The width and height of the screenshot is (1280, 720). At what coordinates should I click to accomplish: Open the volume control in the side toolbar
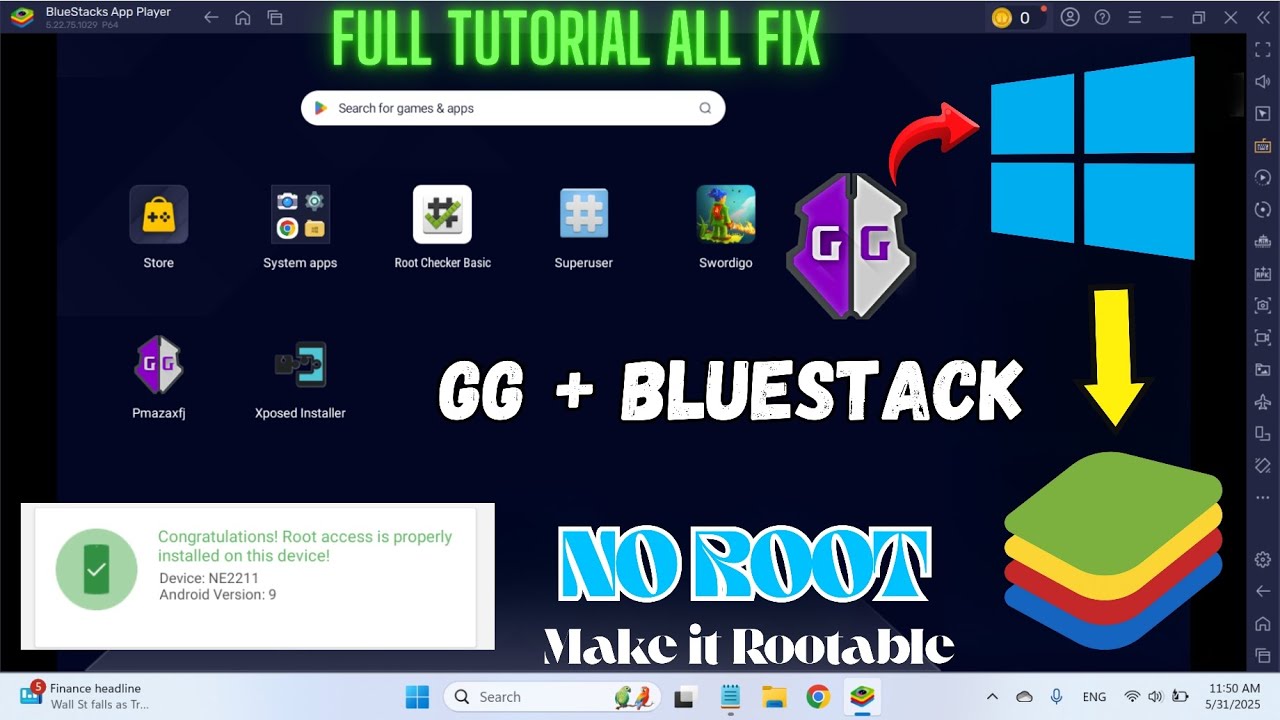1263,81
